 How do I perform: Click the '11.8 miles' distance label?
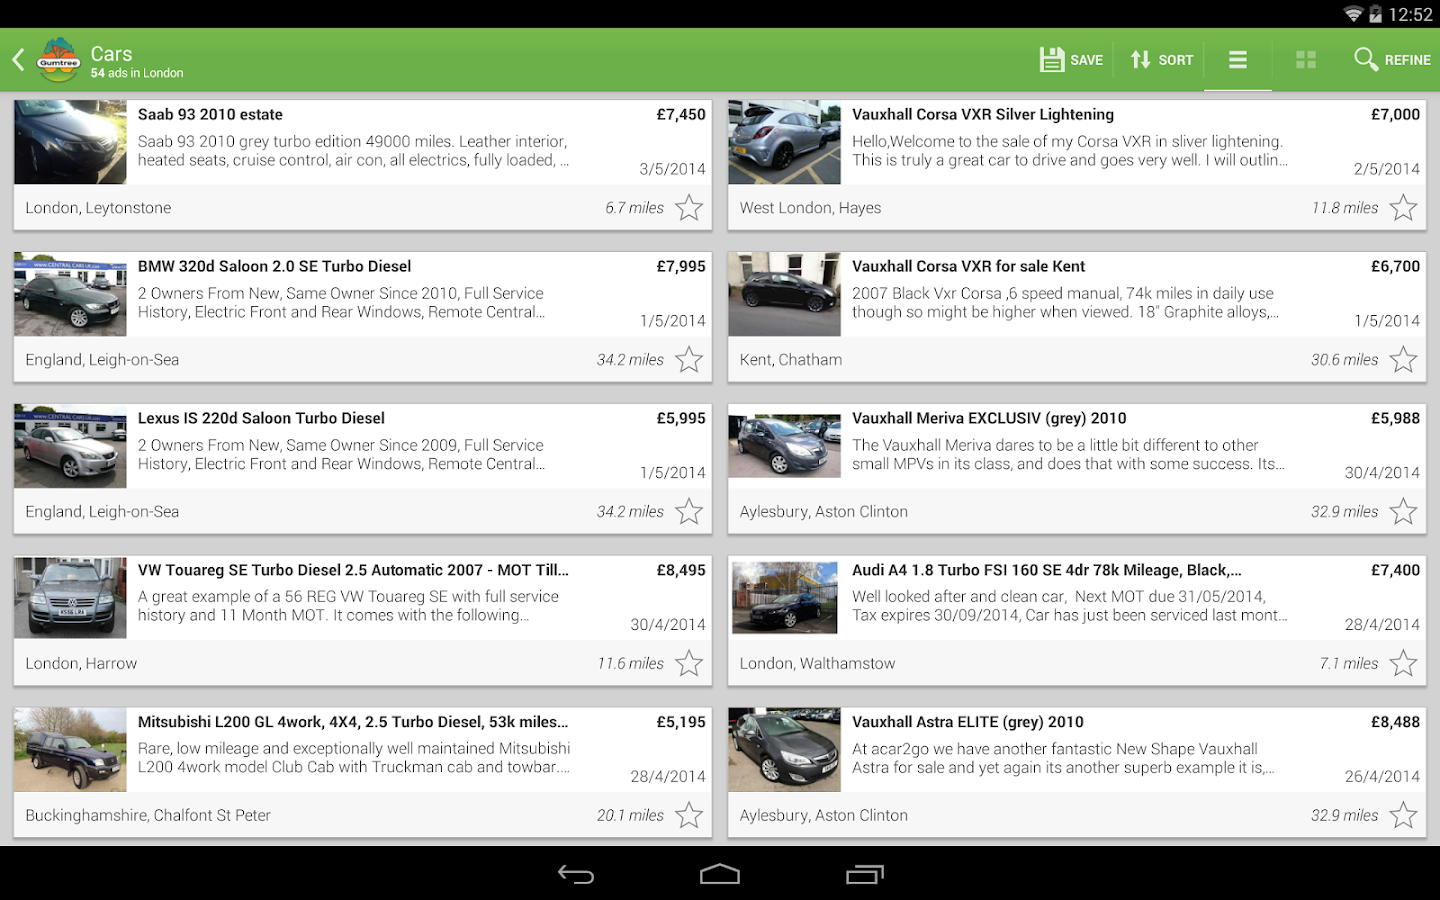click(1345, 208)
